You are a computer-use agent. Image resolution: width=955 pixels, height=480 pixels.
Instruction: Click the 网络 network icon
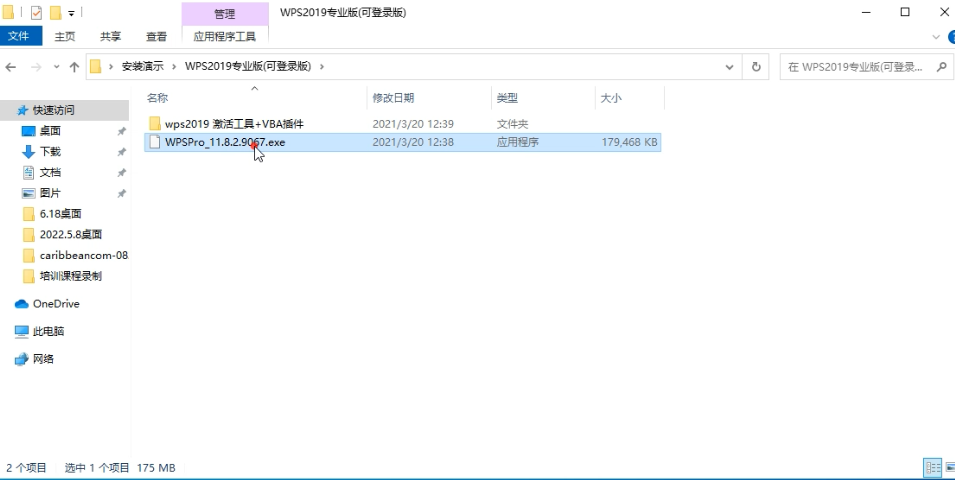point(21,359)
